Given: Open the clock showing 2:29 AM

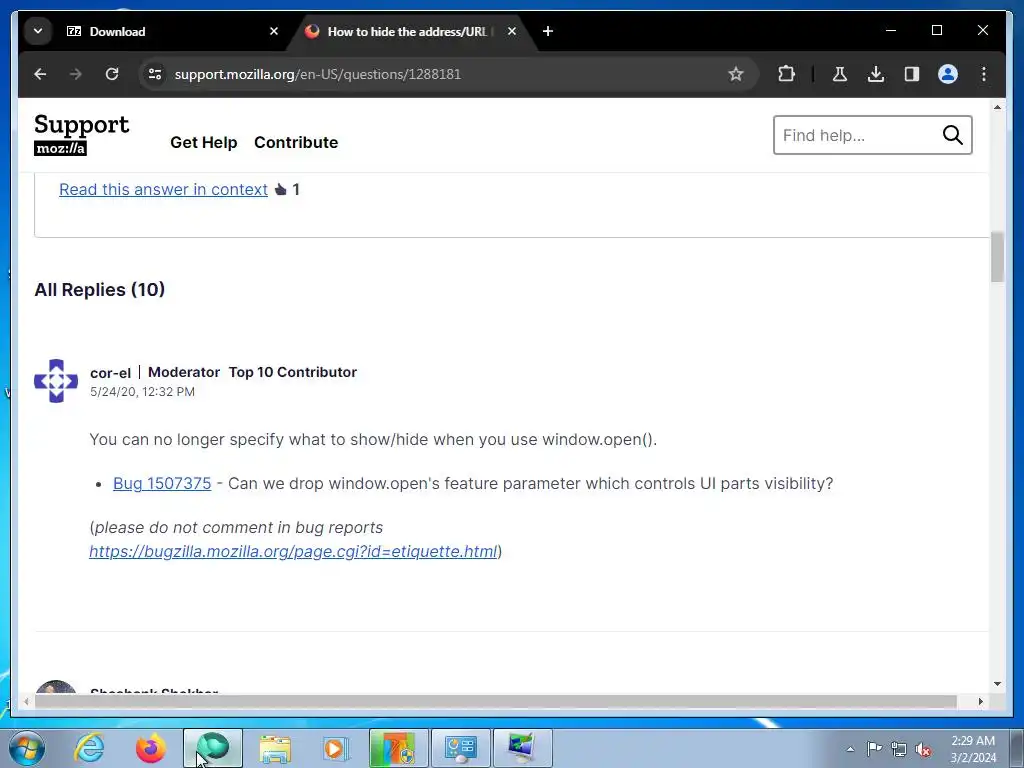Looking at the screenshot, I should 973,749.
